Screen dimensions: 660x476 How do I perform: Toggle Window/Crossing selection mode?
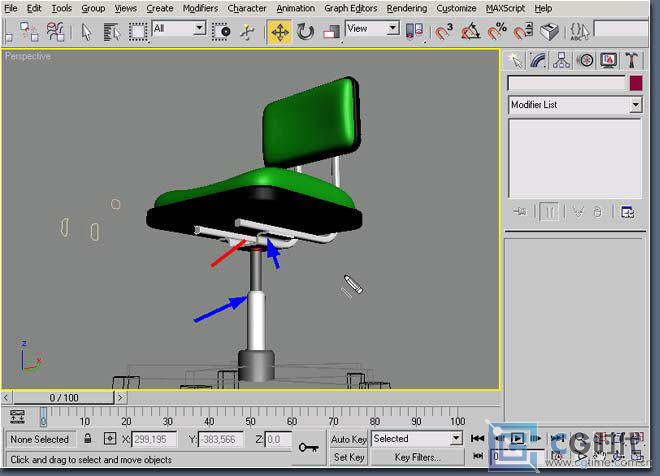point(221,32)
